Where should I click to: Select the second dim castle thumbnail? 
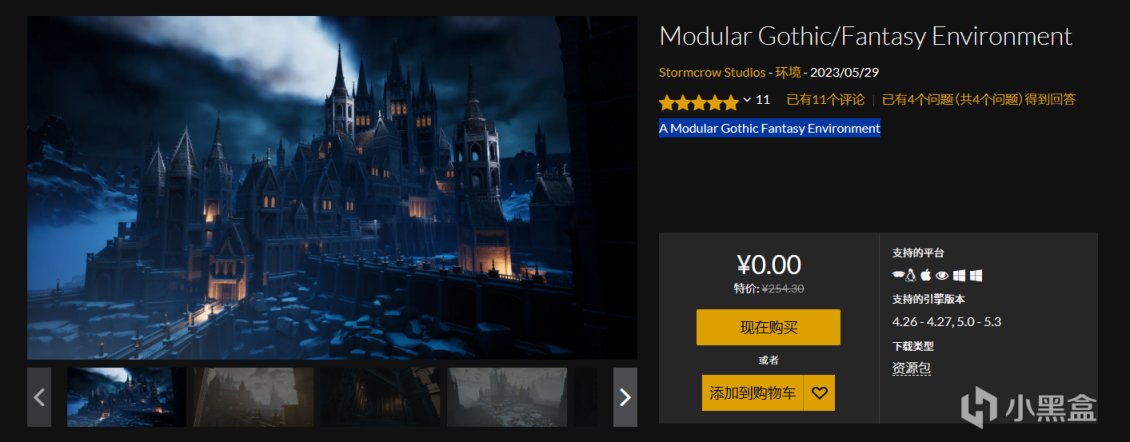point(253,397)
